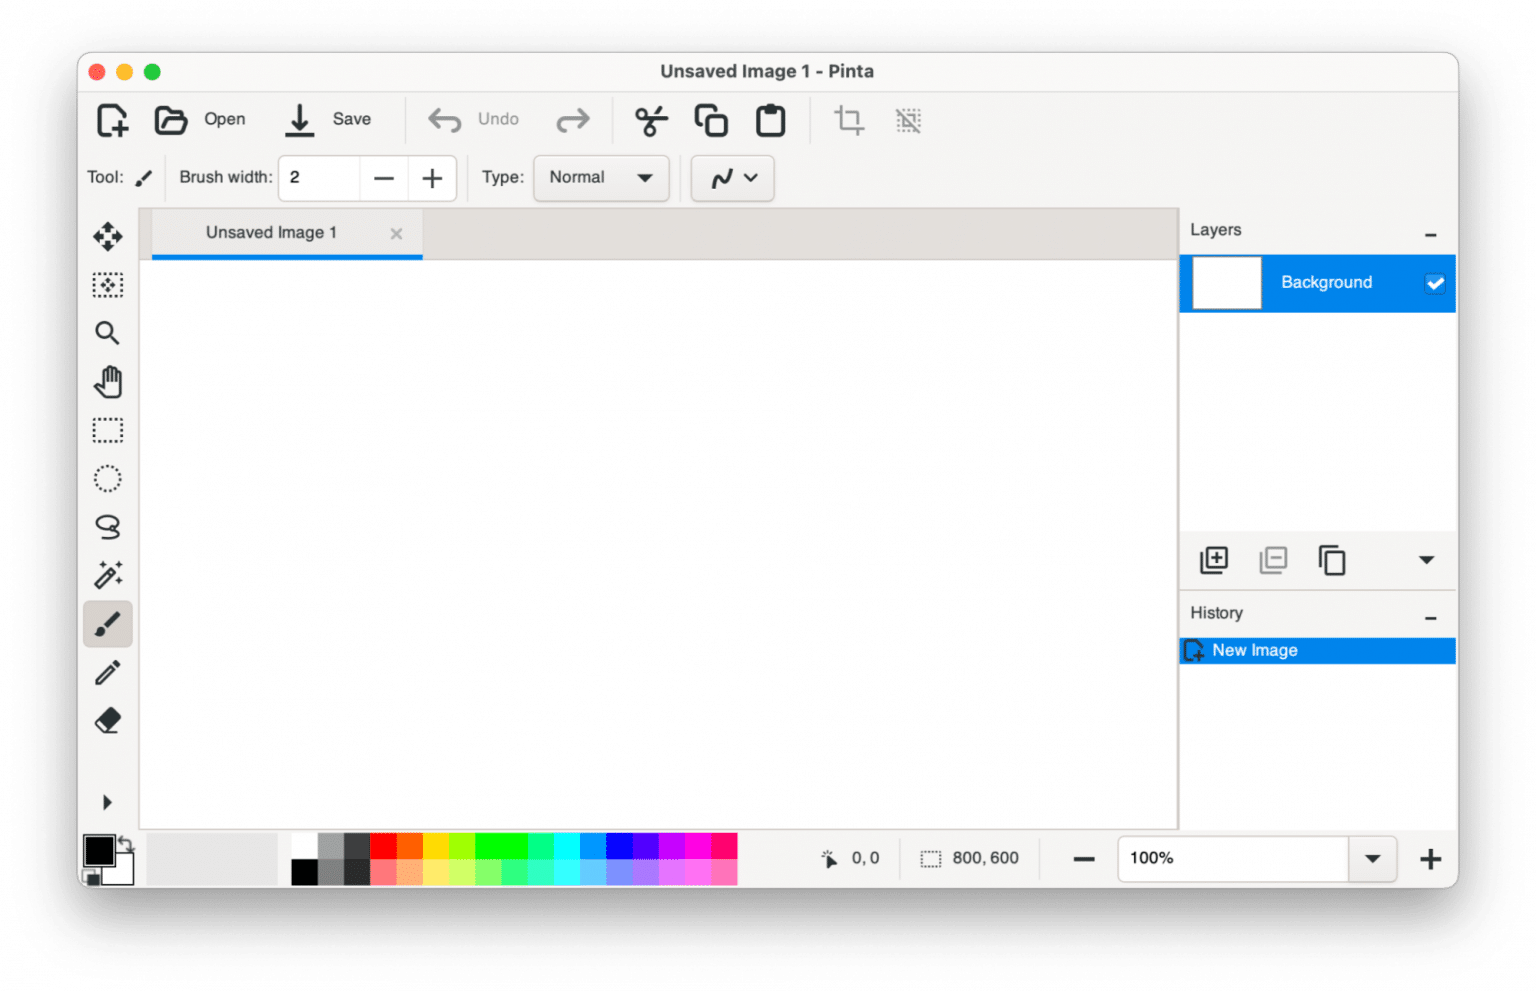Screen dimensions: 1536x991
Task: Open the brush stroke style dropdown
Action: click(732, 178)
